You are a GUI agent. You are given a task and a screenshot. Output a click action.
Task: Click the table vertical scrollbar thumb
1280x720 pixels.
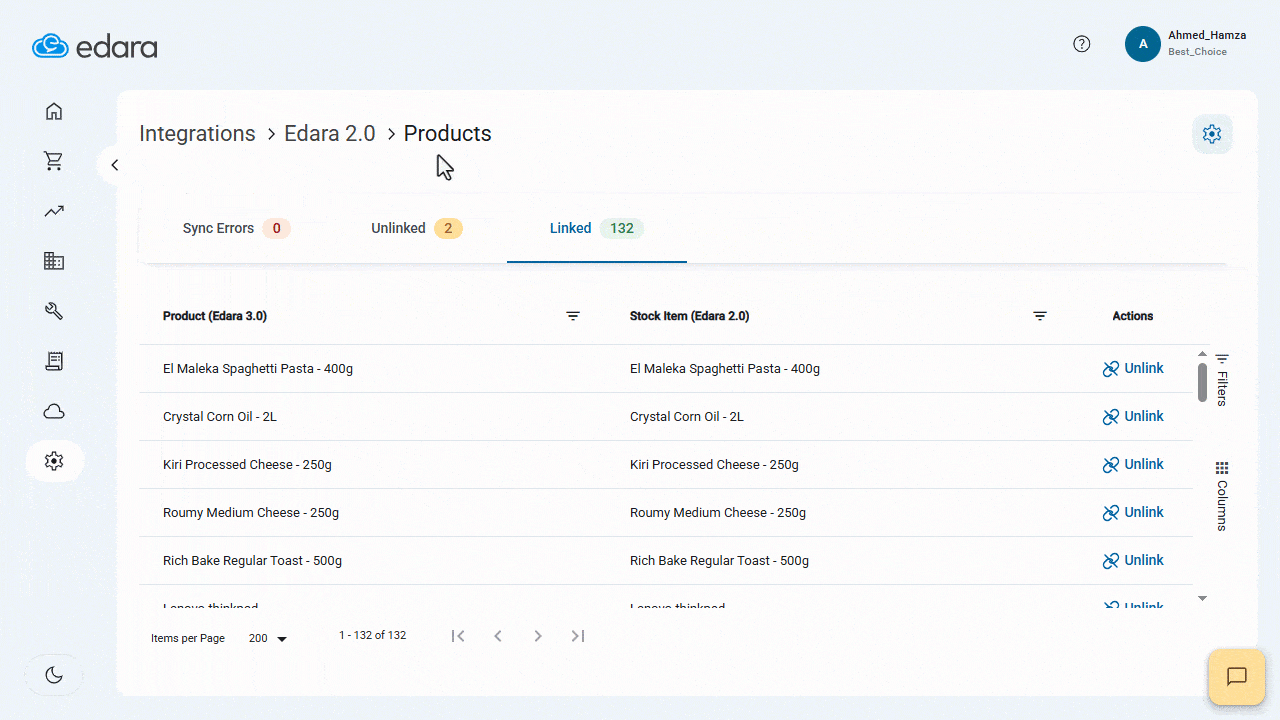click(x=1202, y=382)
